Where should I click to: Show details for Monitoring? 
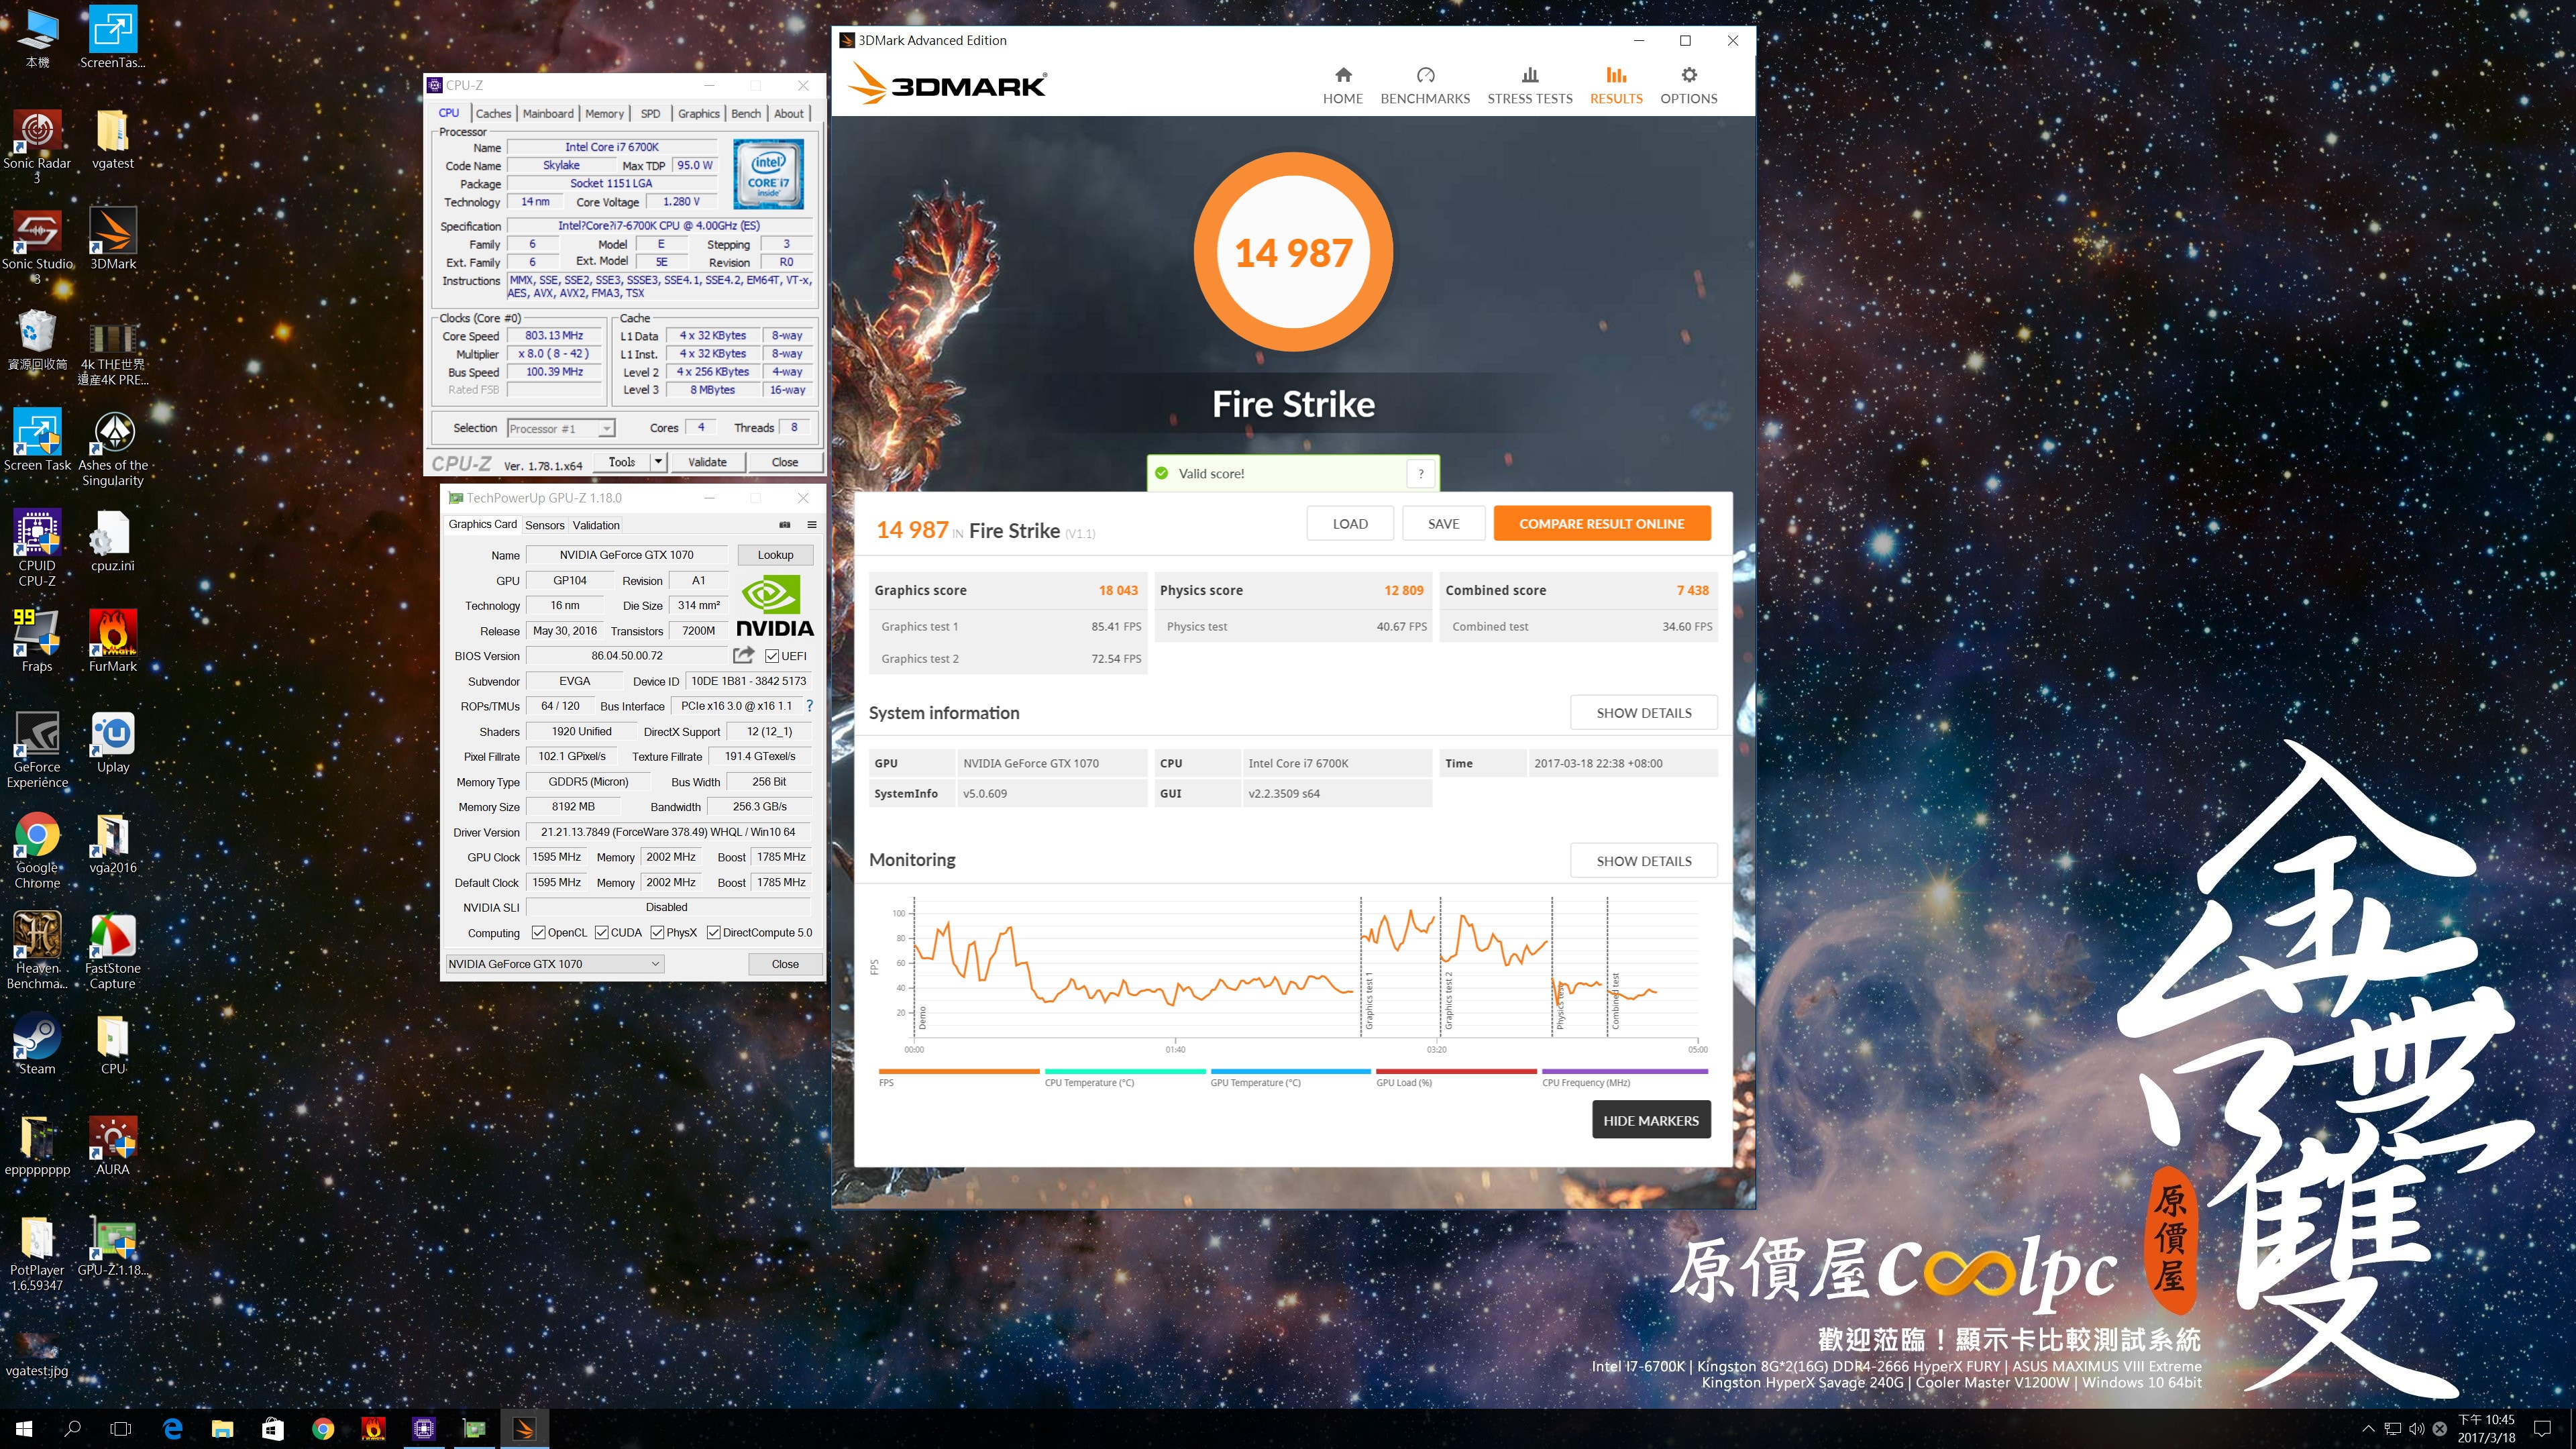click(1643, 861)
